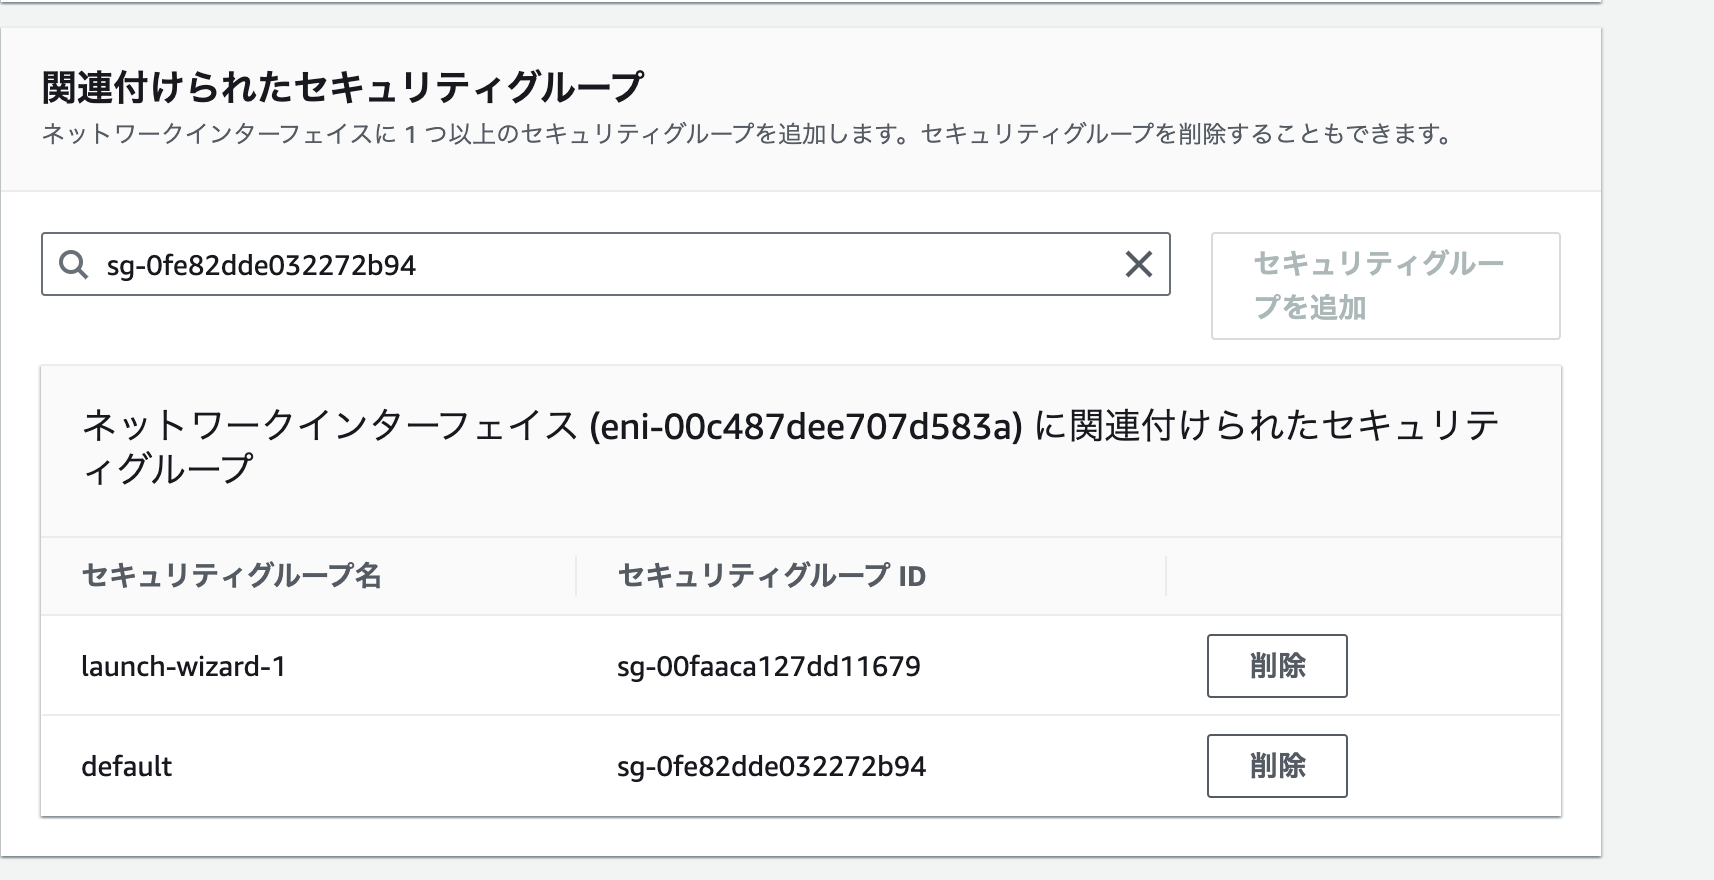Click the 関連付けられたセキュリティグループ section heading
The height and width of the screenshot is (880, 1714).
click(x=342, y=88)
